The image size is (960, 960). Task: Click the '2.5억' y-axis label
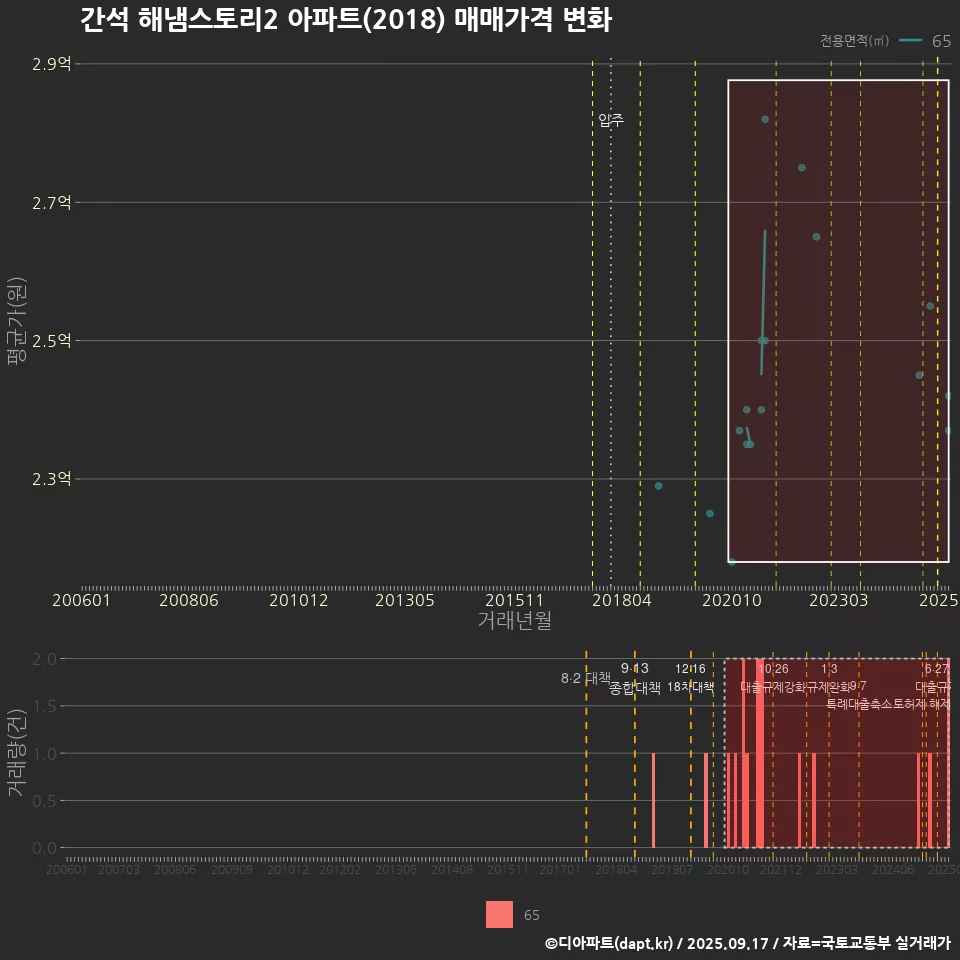point(51,341)
